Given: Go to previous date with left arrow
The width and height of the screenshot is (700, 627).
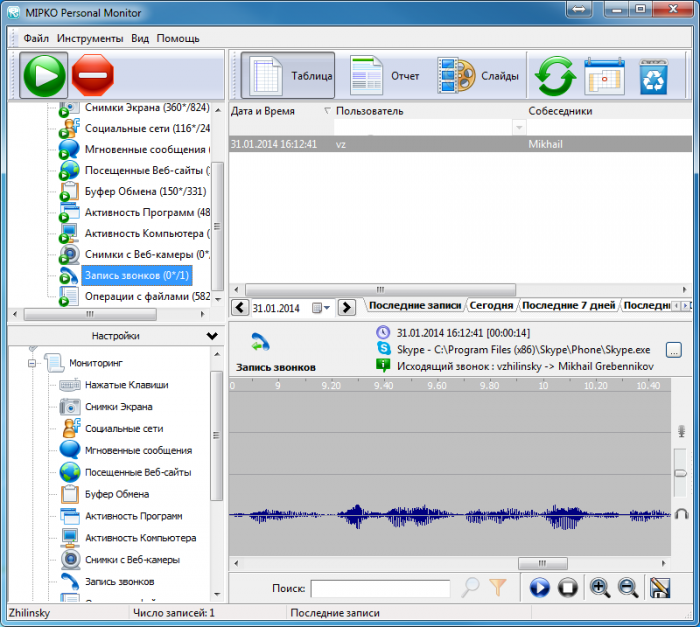Looking at the screenshot, I should [240, 308].
